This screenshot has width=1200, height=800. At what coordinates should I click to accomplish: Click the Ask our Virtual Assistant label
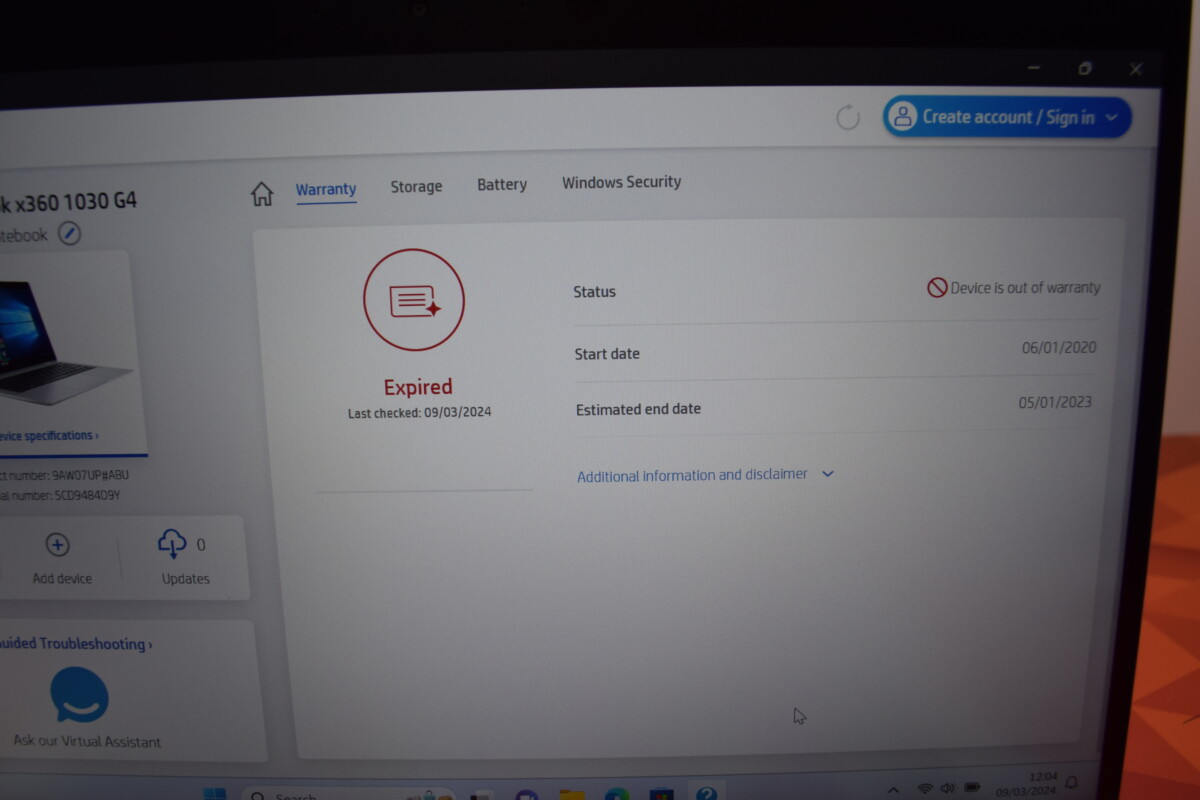click(x=87, y=742)
